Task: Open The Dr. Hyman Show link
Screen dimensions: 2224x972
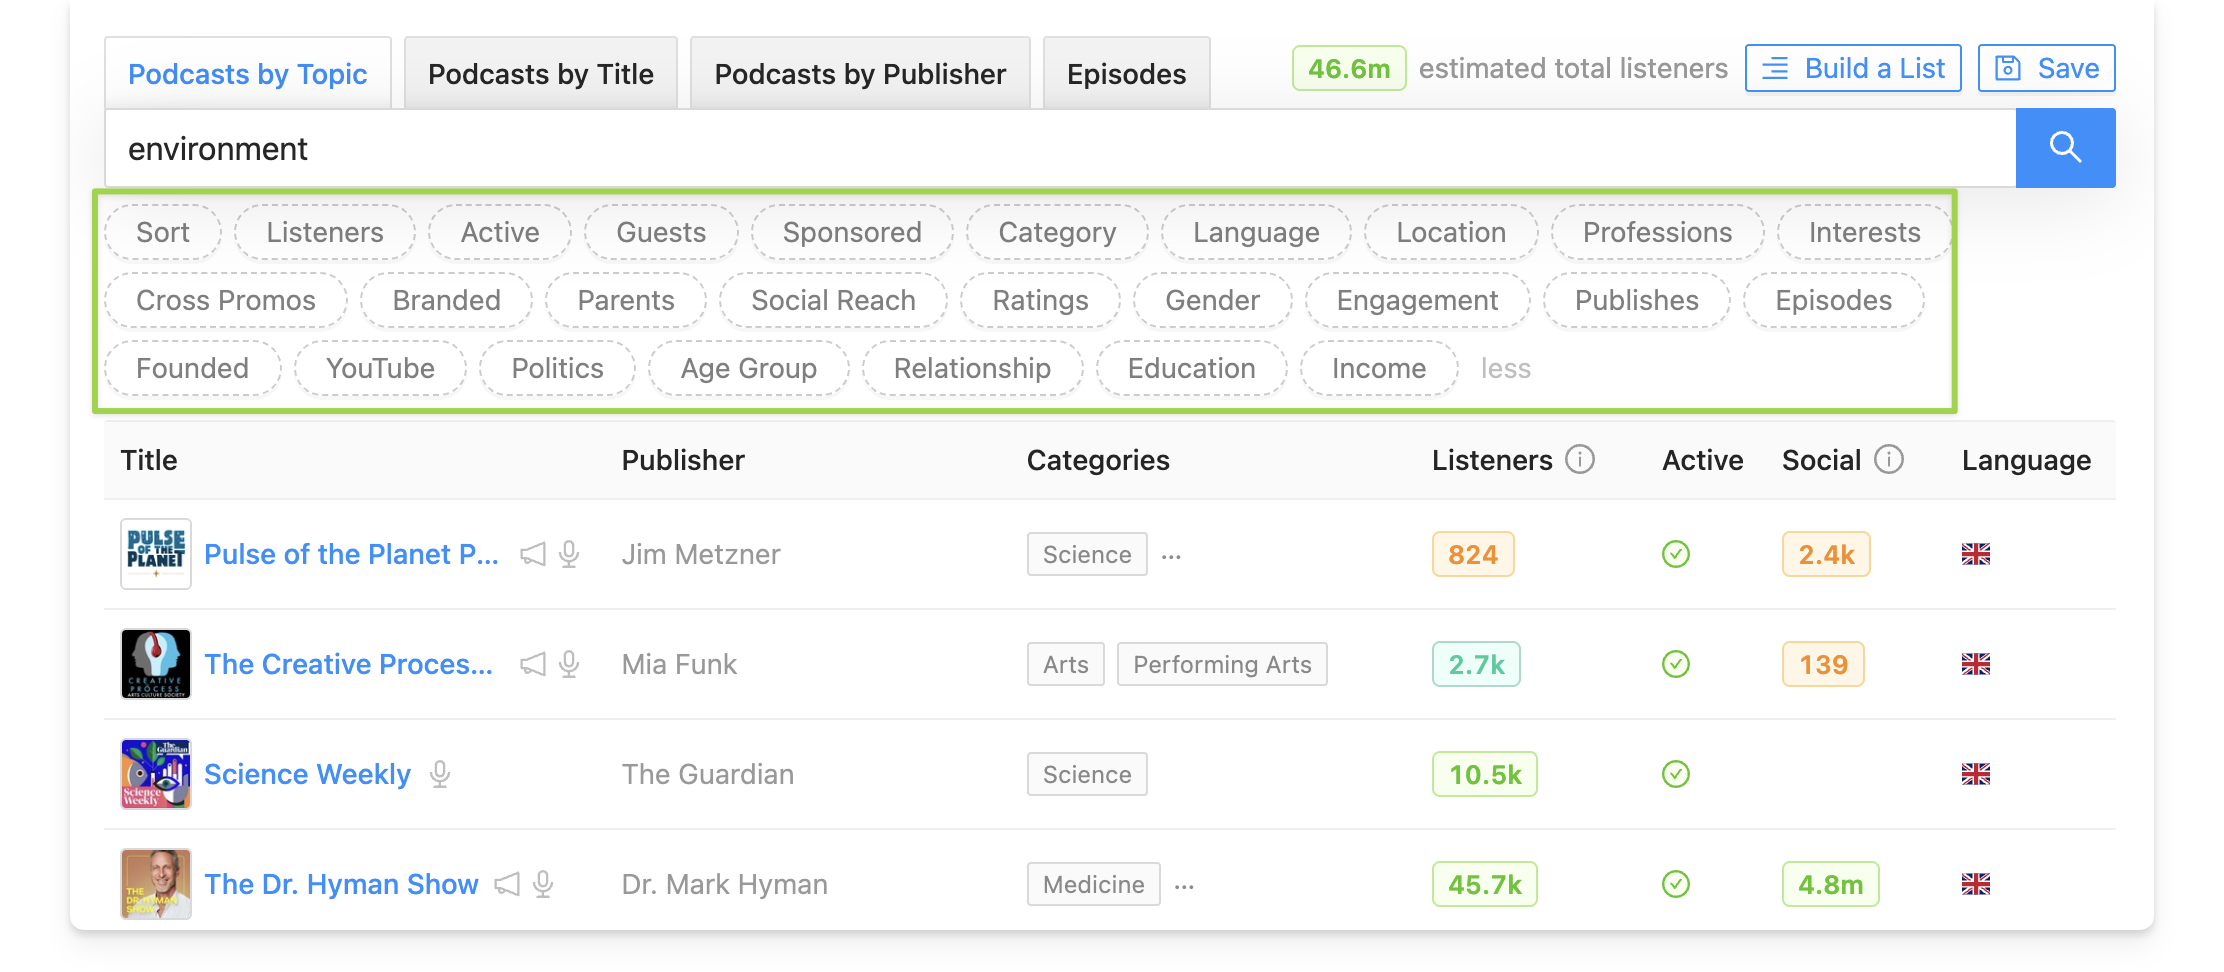Action: click(341, 884)
